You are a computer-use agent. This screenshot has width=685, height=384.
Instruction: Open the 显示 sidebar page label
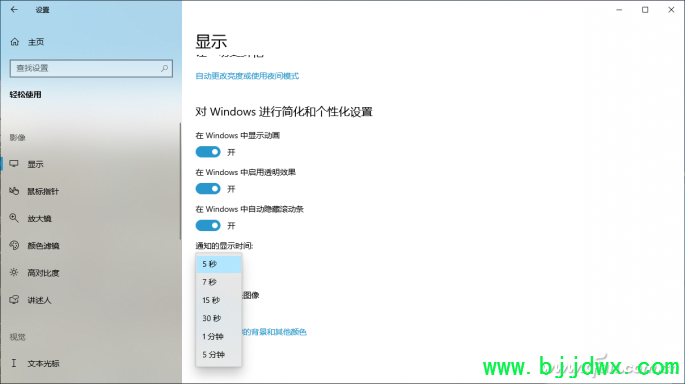point(35,164)
